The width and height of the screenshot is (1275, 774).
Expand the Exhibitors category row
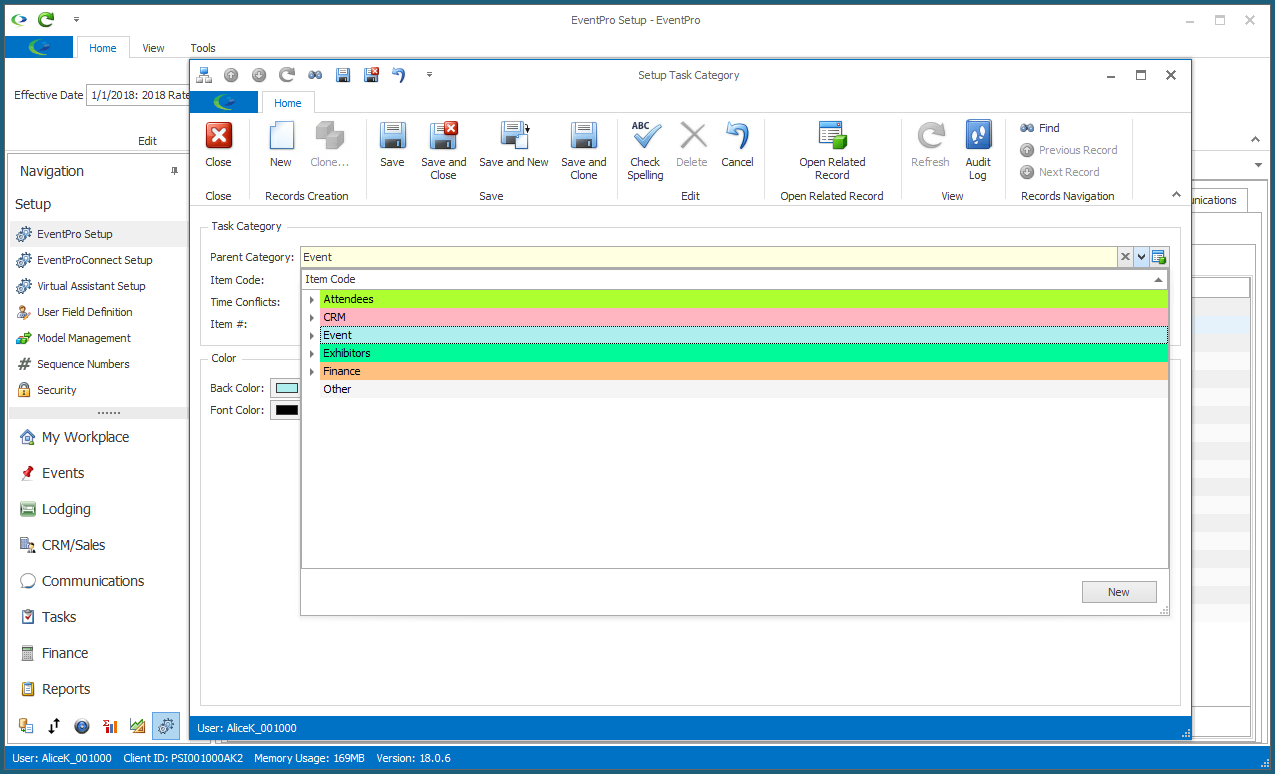(312, 353)
